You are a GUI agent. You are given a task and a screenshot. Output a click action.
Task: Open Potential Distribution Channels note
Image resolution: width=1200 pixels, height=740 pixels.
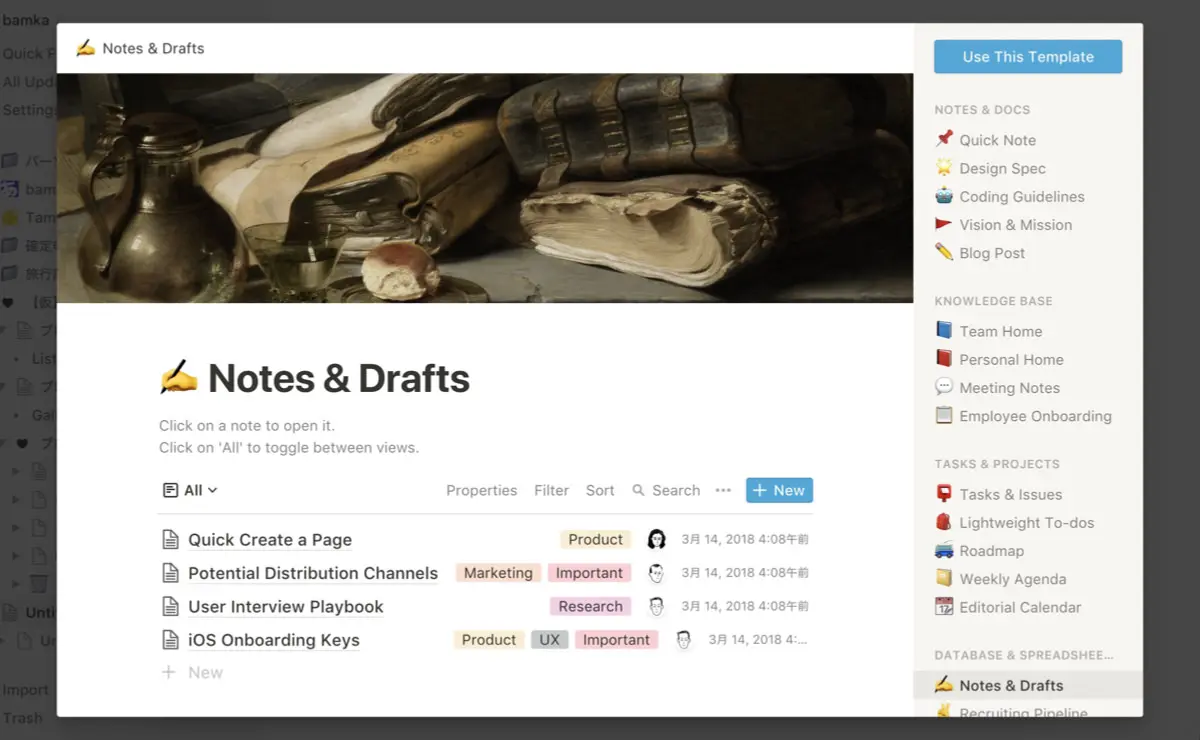pos(313,573)
